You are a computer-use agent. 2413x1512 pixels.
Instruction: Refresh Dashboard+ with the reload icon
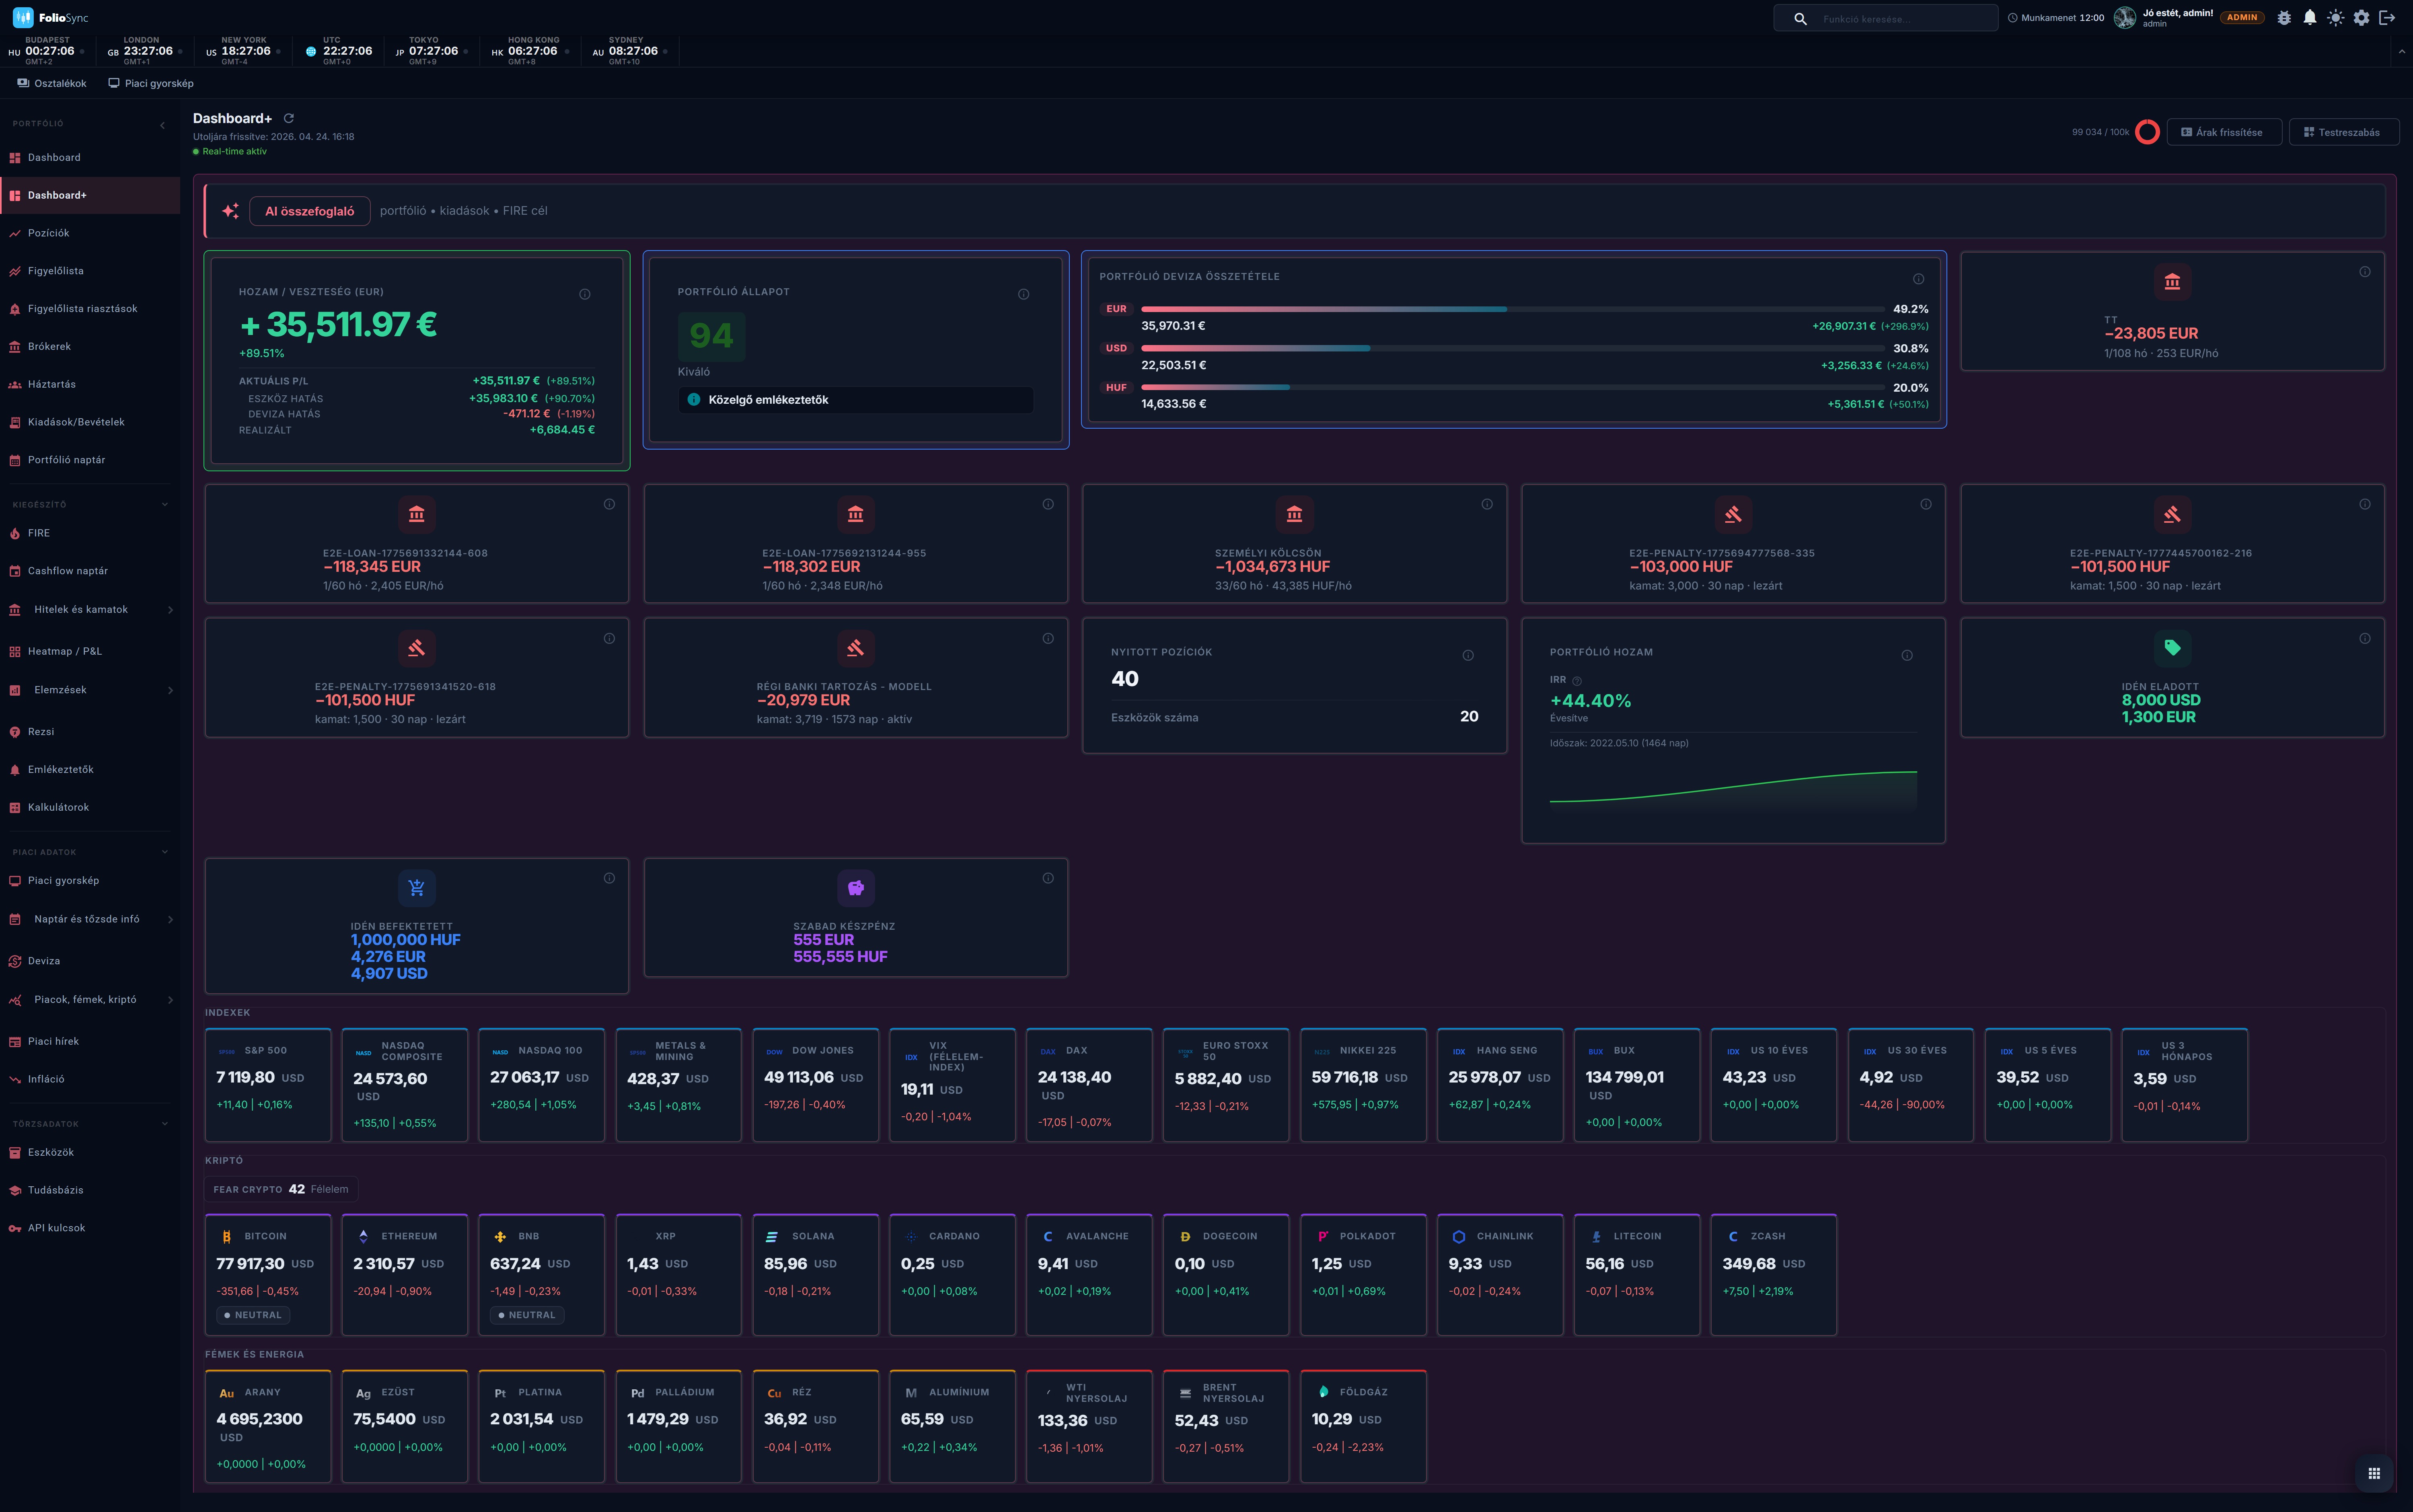click(x=289, y=118)
